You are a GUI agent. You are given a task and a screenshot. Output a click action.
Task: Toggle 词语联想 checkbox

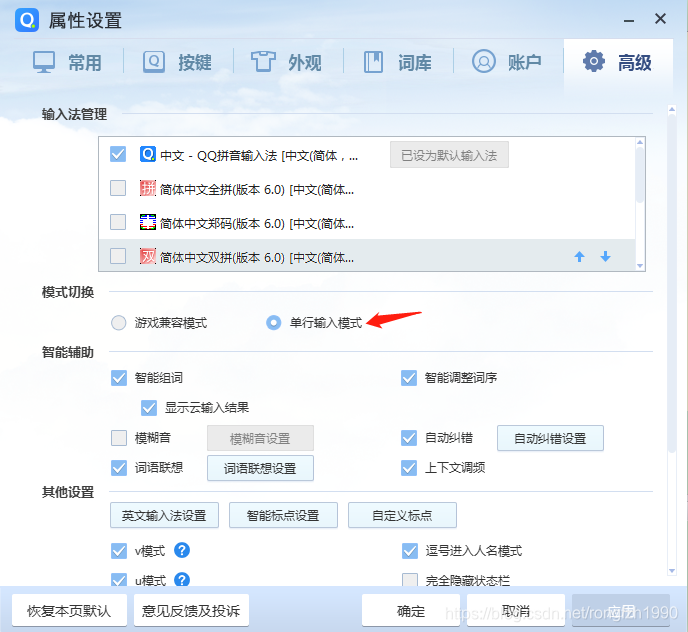click(x=119, y=468)
